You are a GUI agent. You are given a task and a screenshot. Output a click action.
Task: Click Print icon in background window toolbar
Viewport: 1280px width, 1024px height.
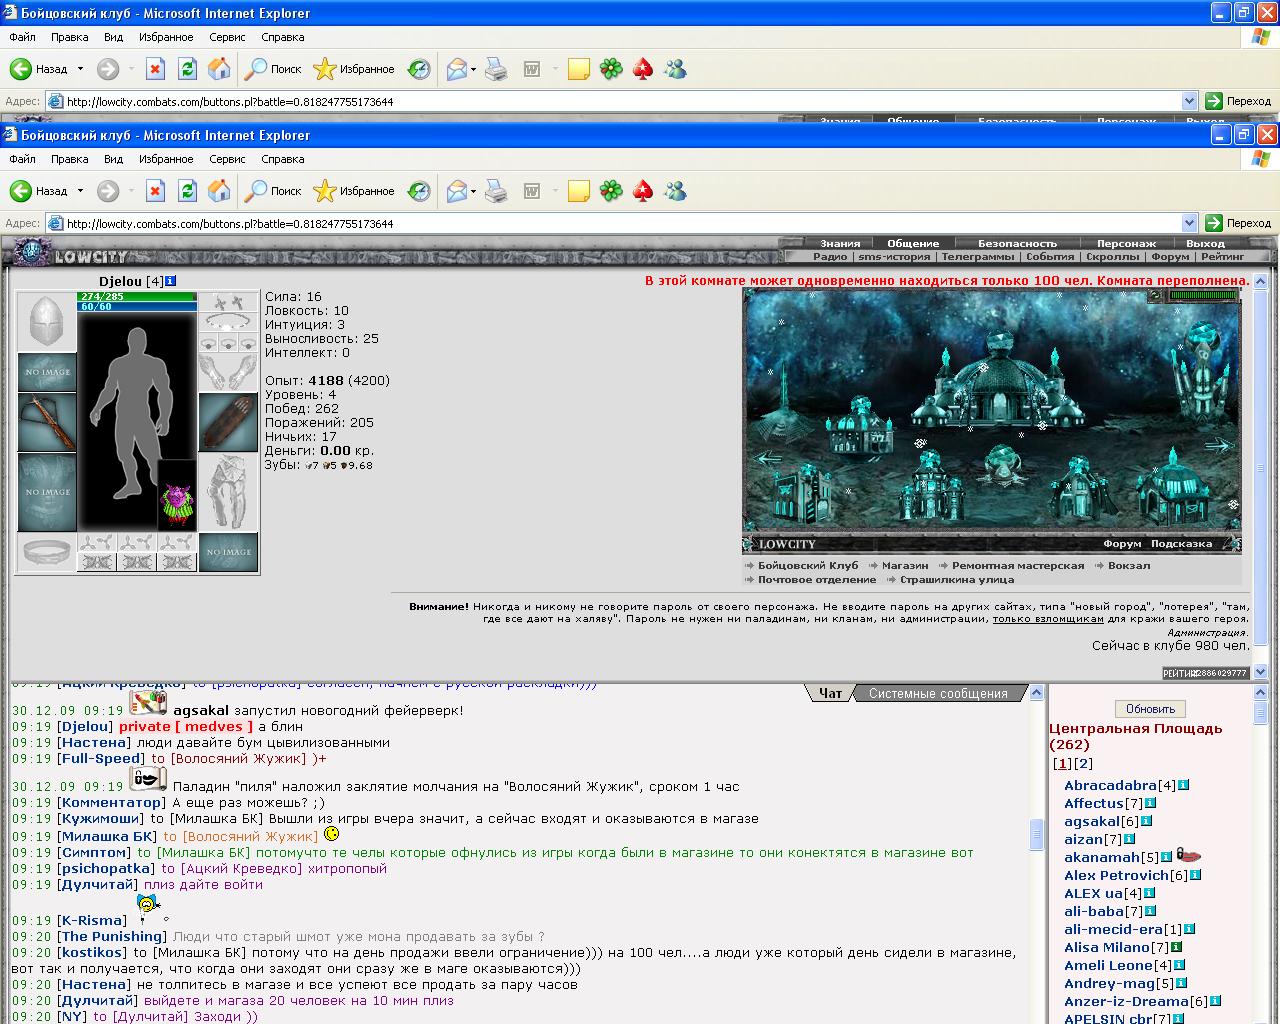click(496, 69)
